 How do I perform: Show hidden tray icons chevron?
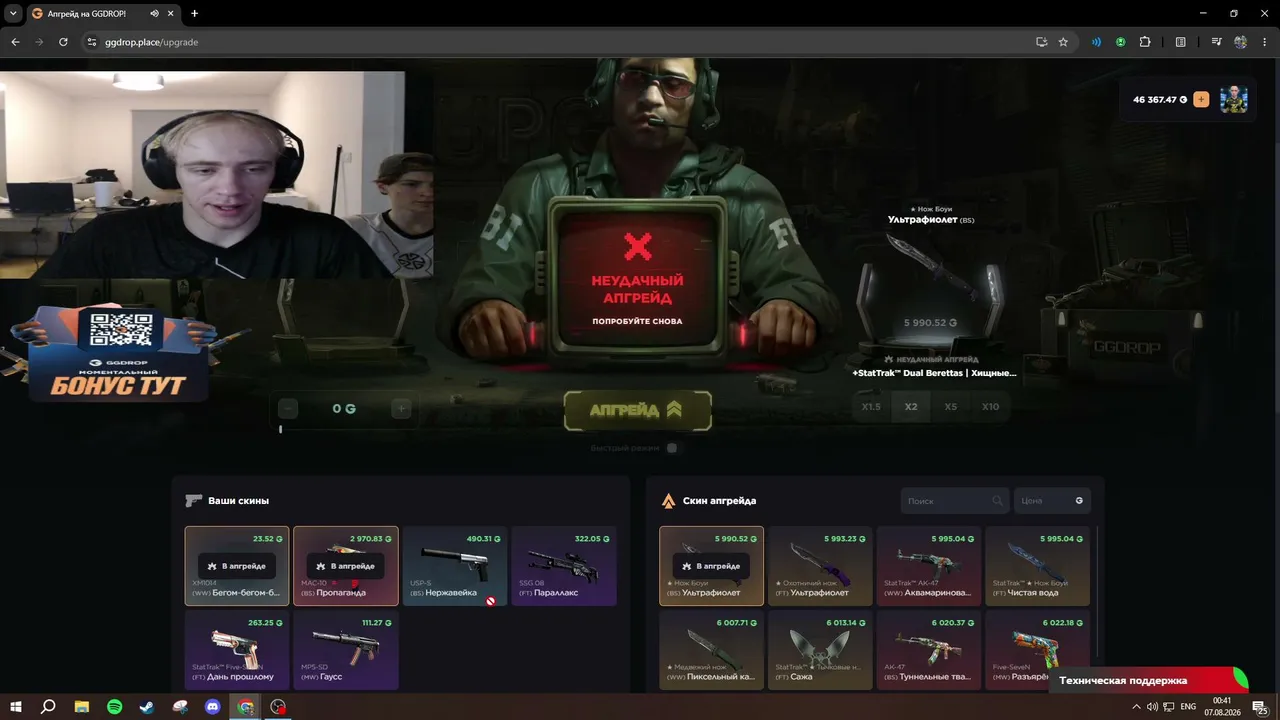(x=1138, y=707)
